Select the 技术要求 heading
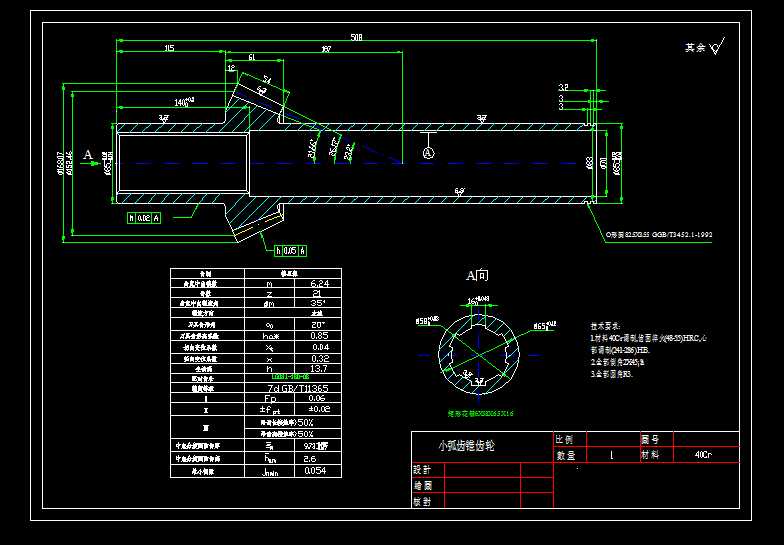The width and height of the screenshot is (784, 545). 605,326
